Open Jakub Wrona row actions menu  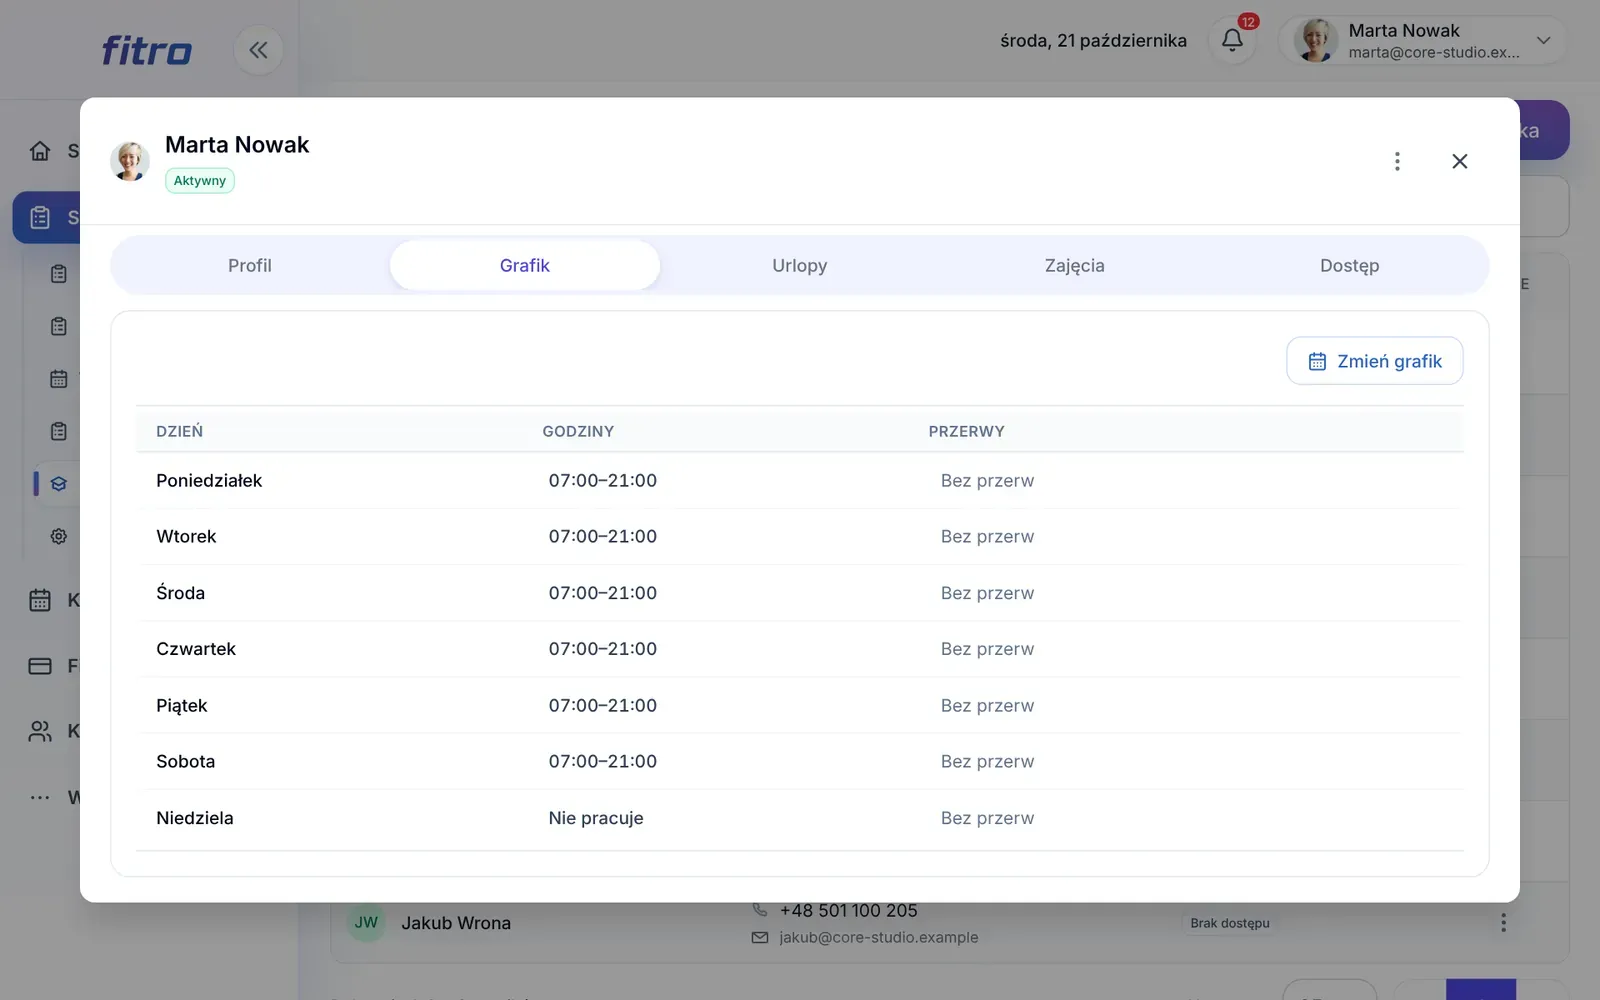coord(1503,923)
